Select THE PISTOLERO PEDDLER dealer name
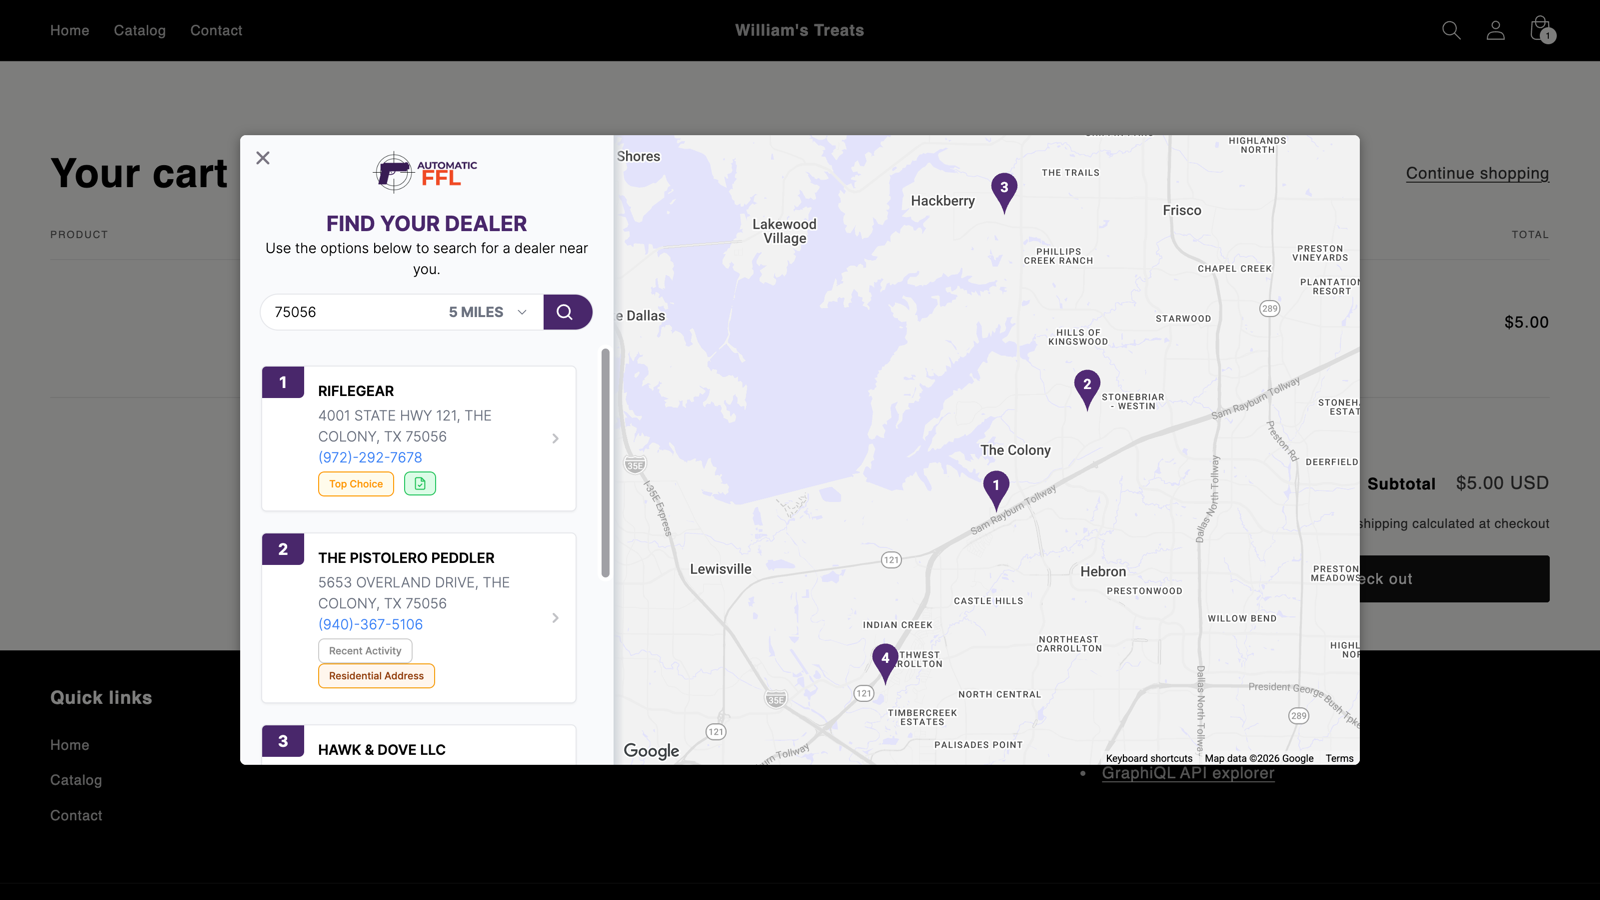Viewport: 1600px width, 900px height. tap(406, 558)
